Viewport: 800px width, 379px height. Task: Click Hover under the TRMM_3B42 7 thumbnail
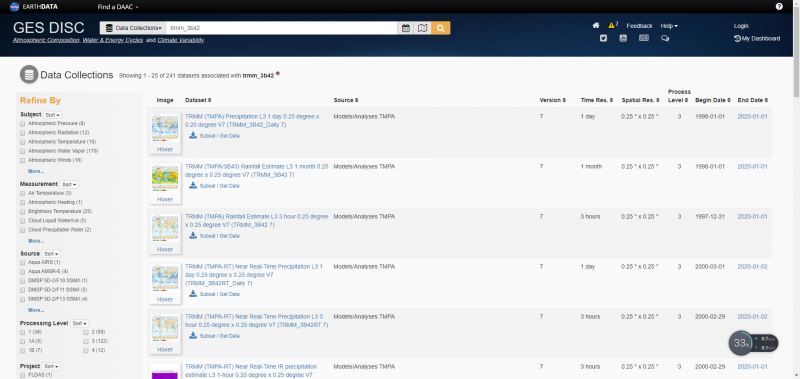coord(165,249)
